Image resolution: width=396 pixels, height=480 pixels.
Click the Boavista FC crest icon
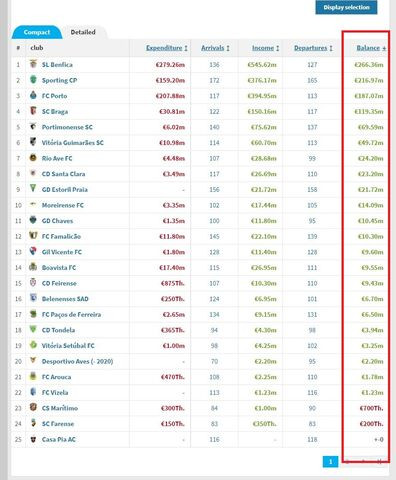click(33, 267)
